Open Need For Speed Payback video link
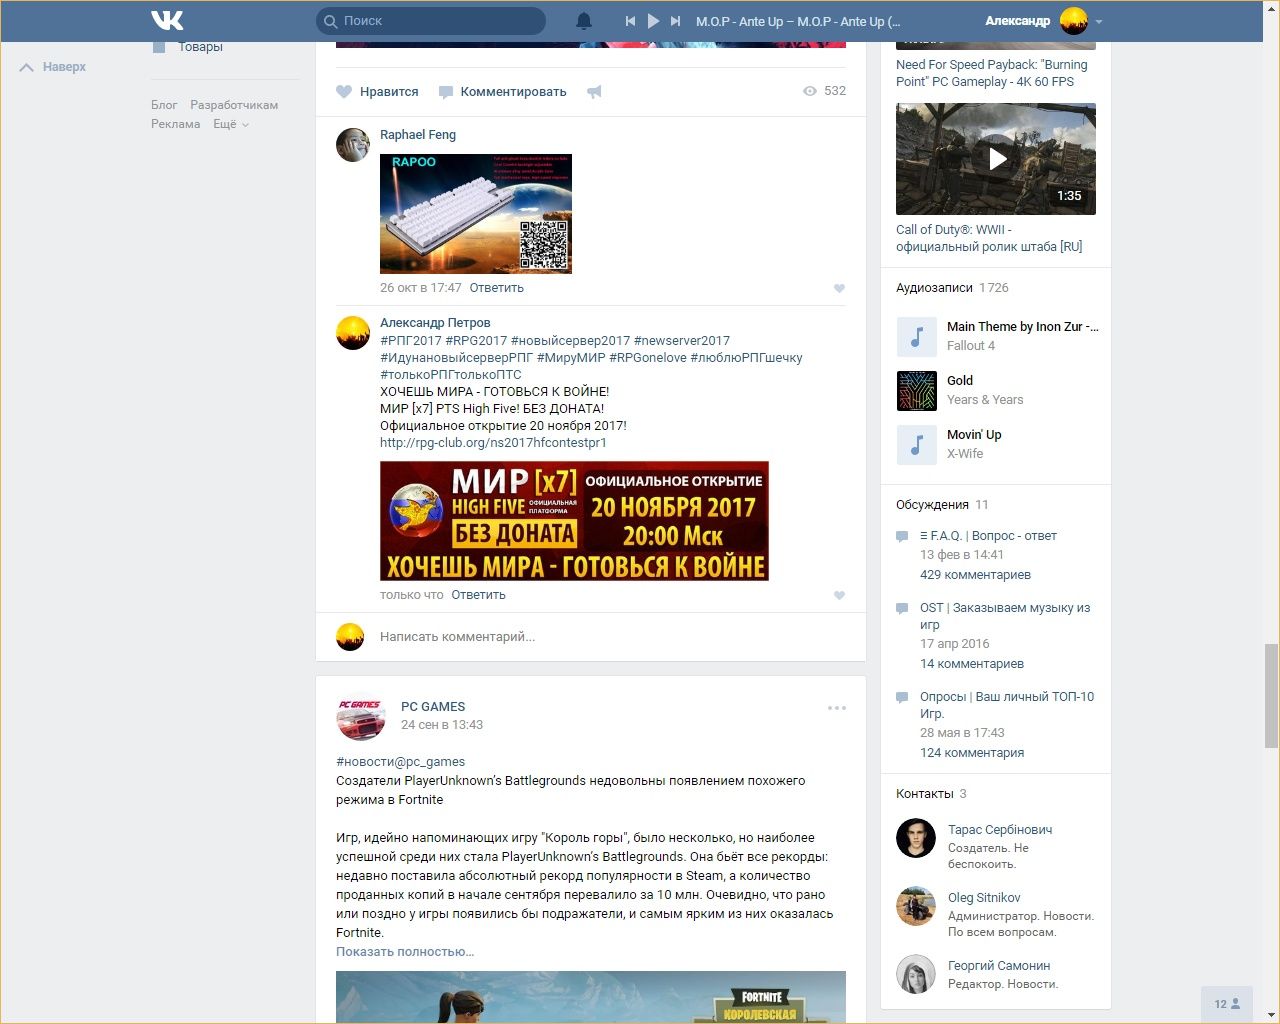1280x1024 pixels. coord(992,73)
